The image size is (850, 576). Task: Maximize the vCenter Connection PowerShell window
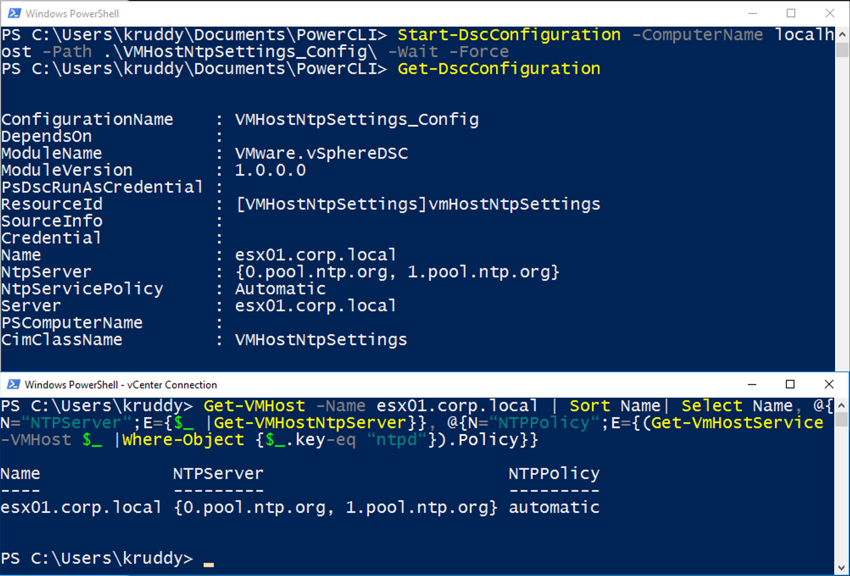coord(790,384)
